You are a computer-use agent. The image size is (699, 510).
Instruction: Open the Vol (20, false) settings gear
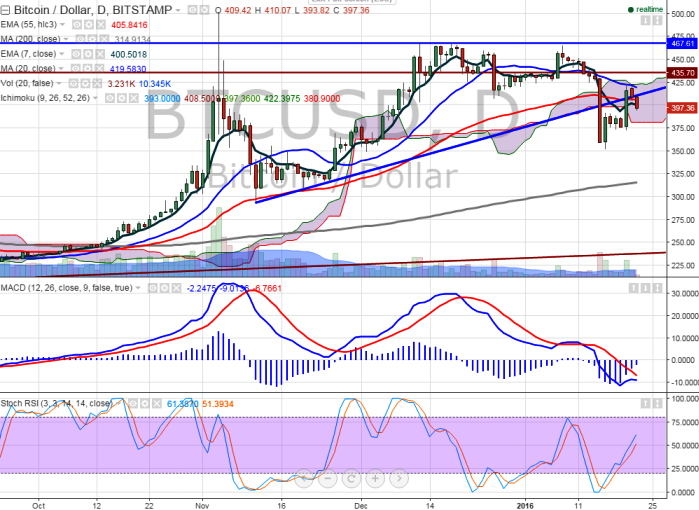pyautogui.click(x=85, y=83)
